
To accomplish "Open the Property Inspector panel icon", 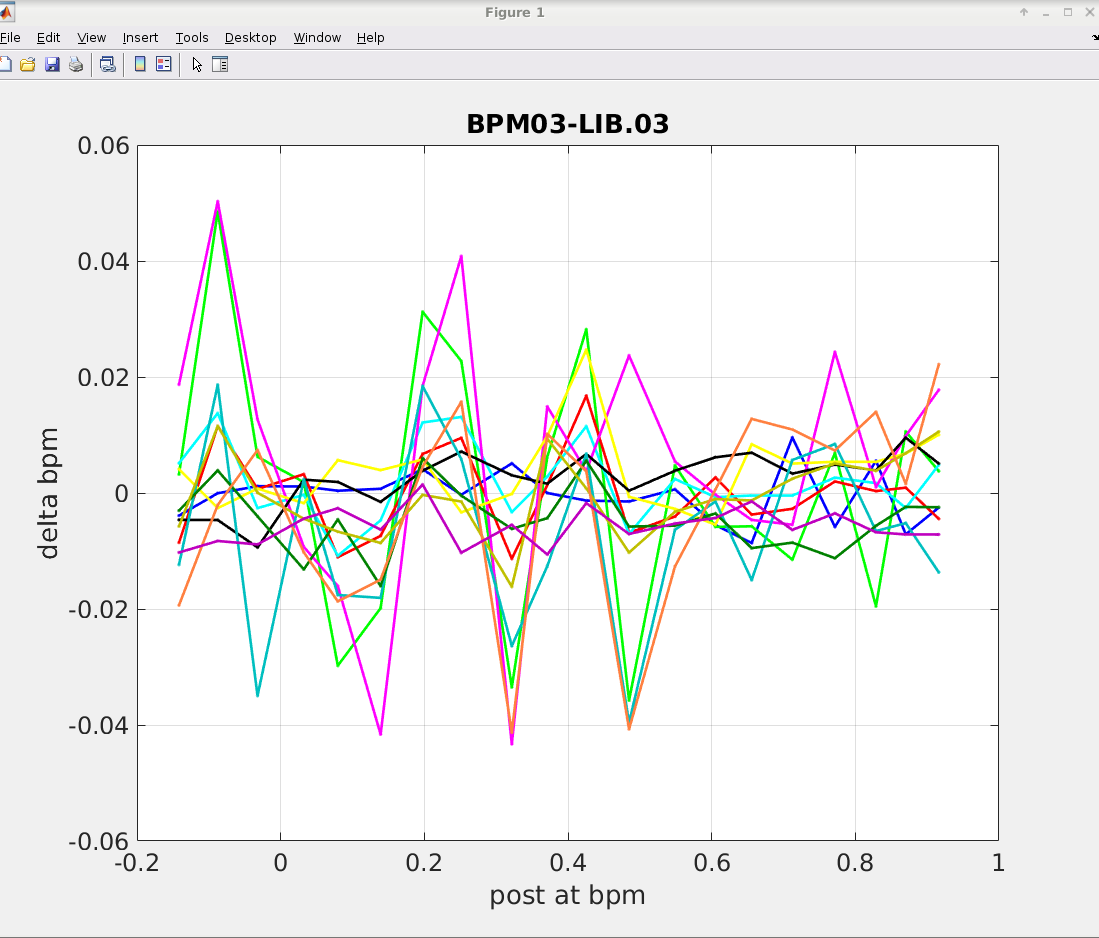I will coord(220,65).
